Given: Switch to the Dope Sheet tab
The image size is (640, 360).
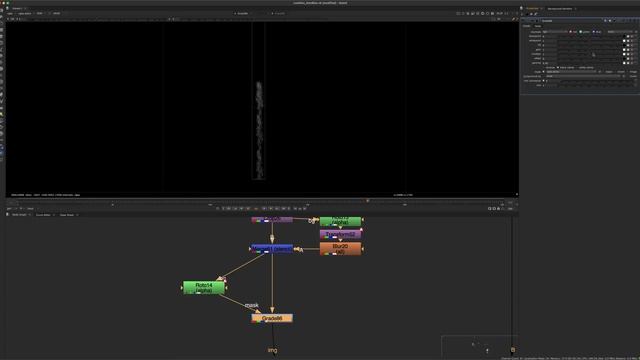Looking at the screenshot, I should pyautogui.click(x=67, y=215).
